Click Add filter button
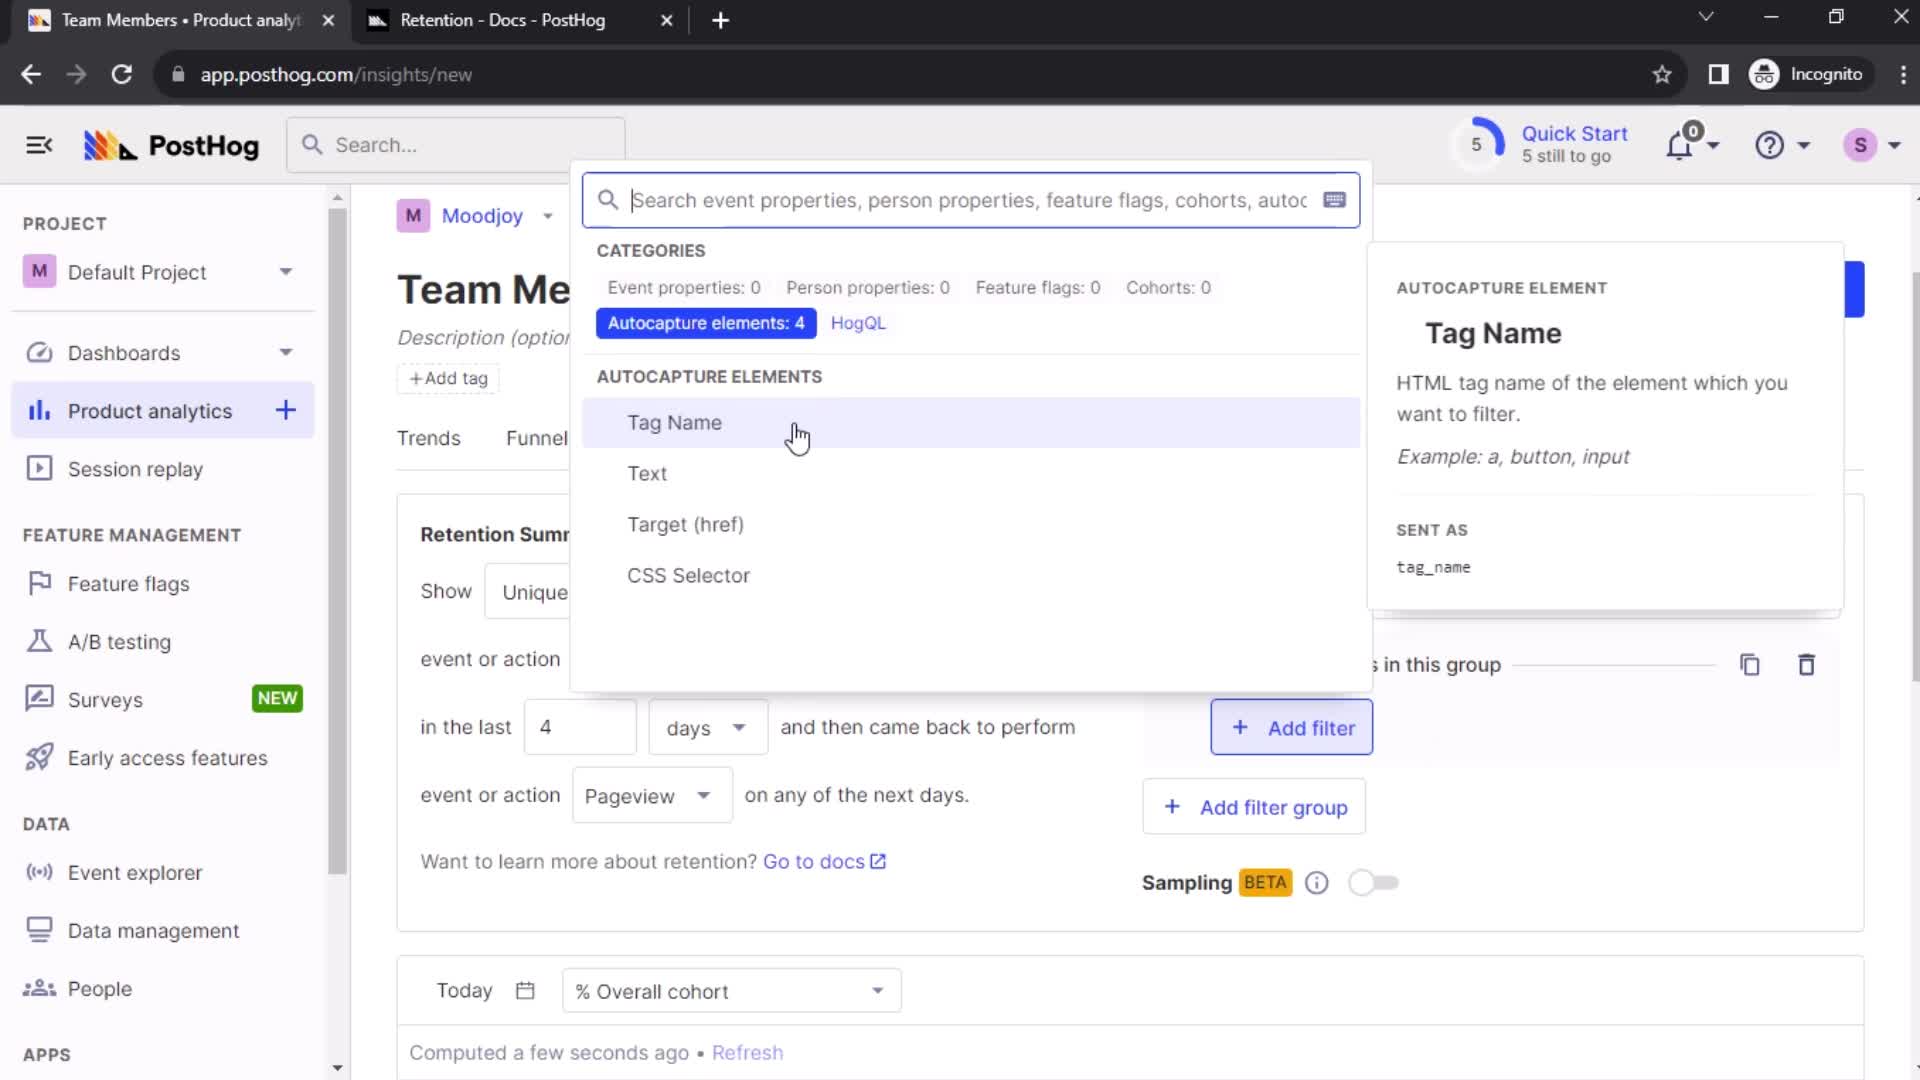The image size is (1920, 1080). click(x=1292, y=728)
